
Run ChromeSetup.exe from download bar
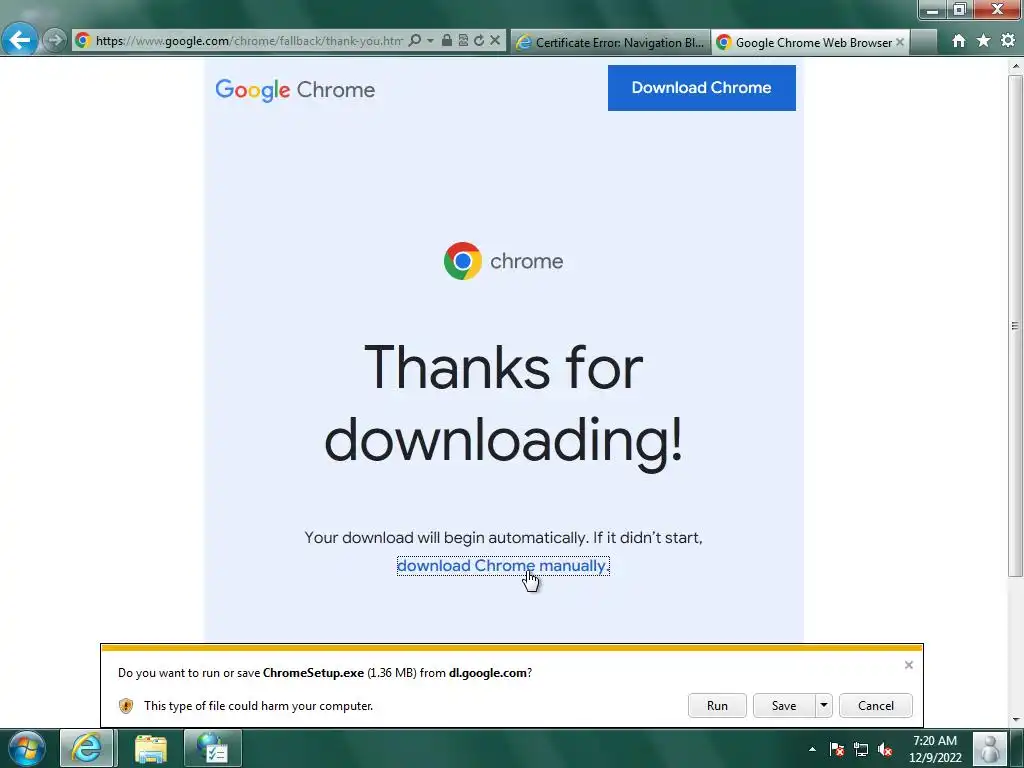[x=717, y=705]
